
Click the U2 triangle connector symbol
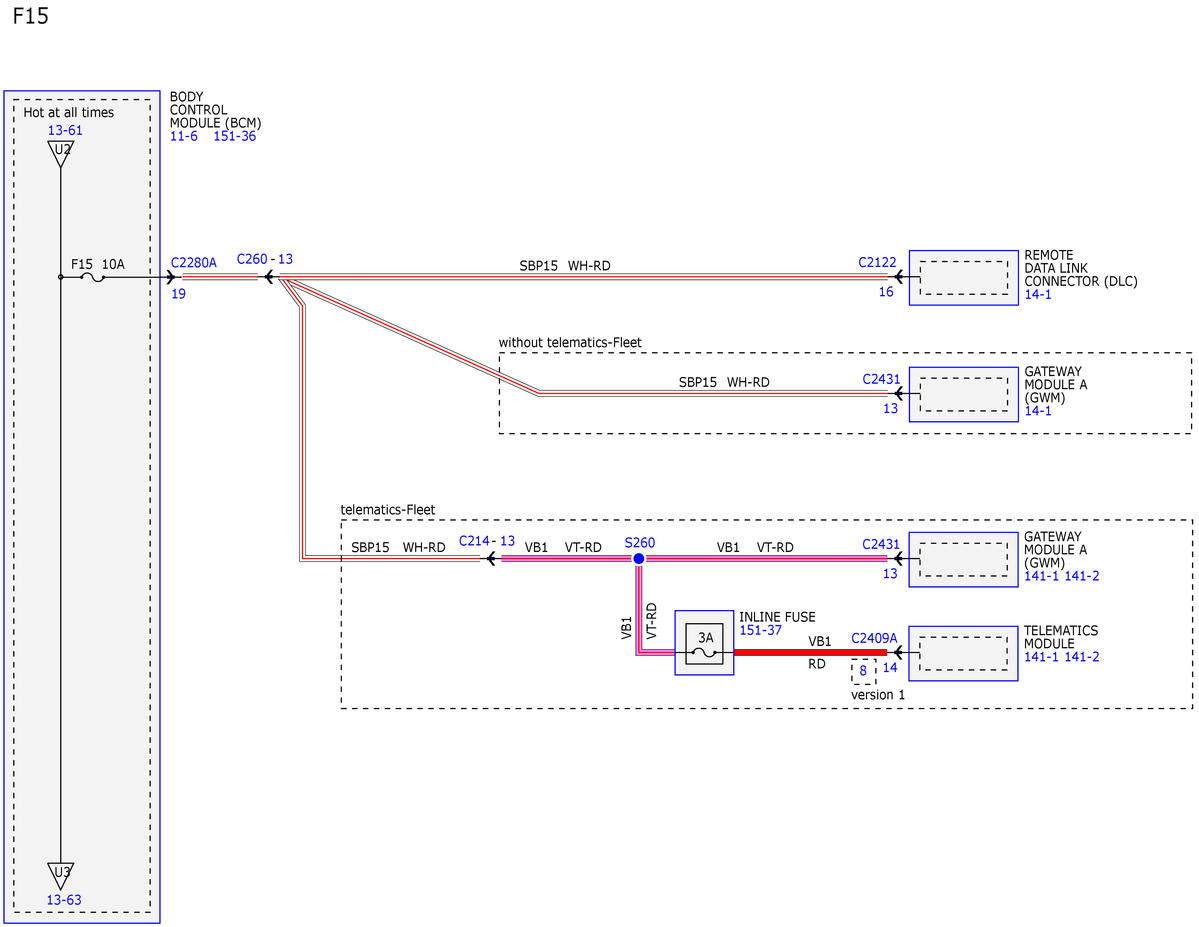(60, 153)
